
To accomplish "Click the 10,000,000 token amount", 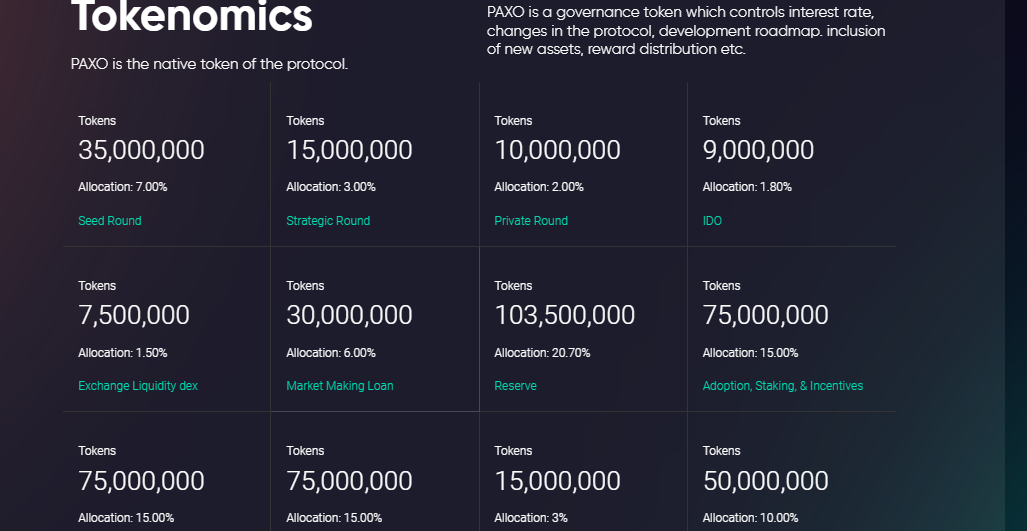I will click(x=557, y=150).
